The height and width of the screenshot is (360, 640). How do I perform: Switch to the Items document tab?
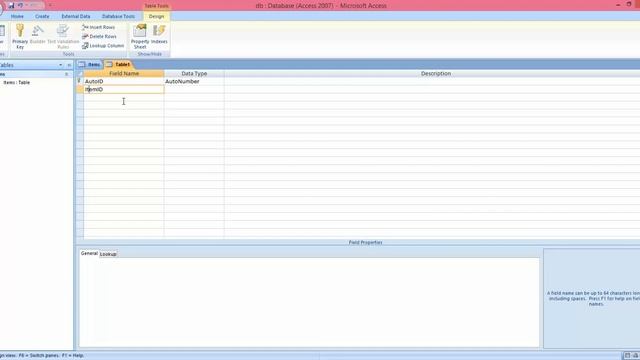click(x=89, y=64)
